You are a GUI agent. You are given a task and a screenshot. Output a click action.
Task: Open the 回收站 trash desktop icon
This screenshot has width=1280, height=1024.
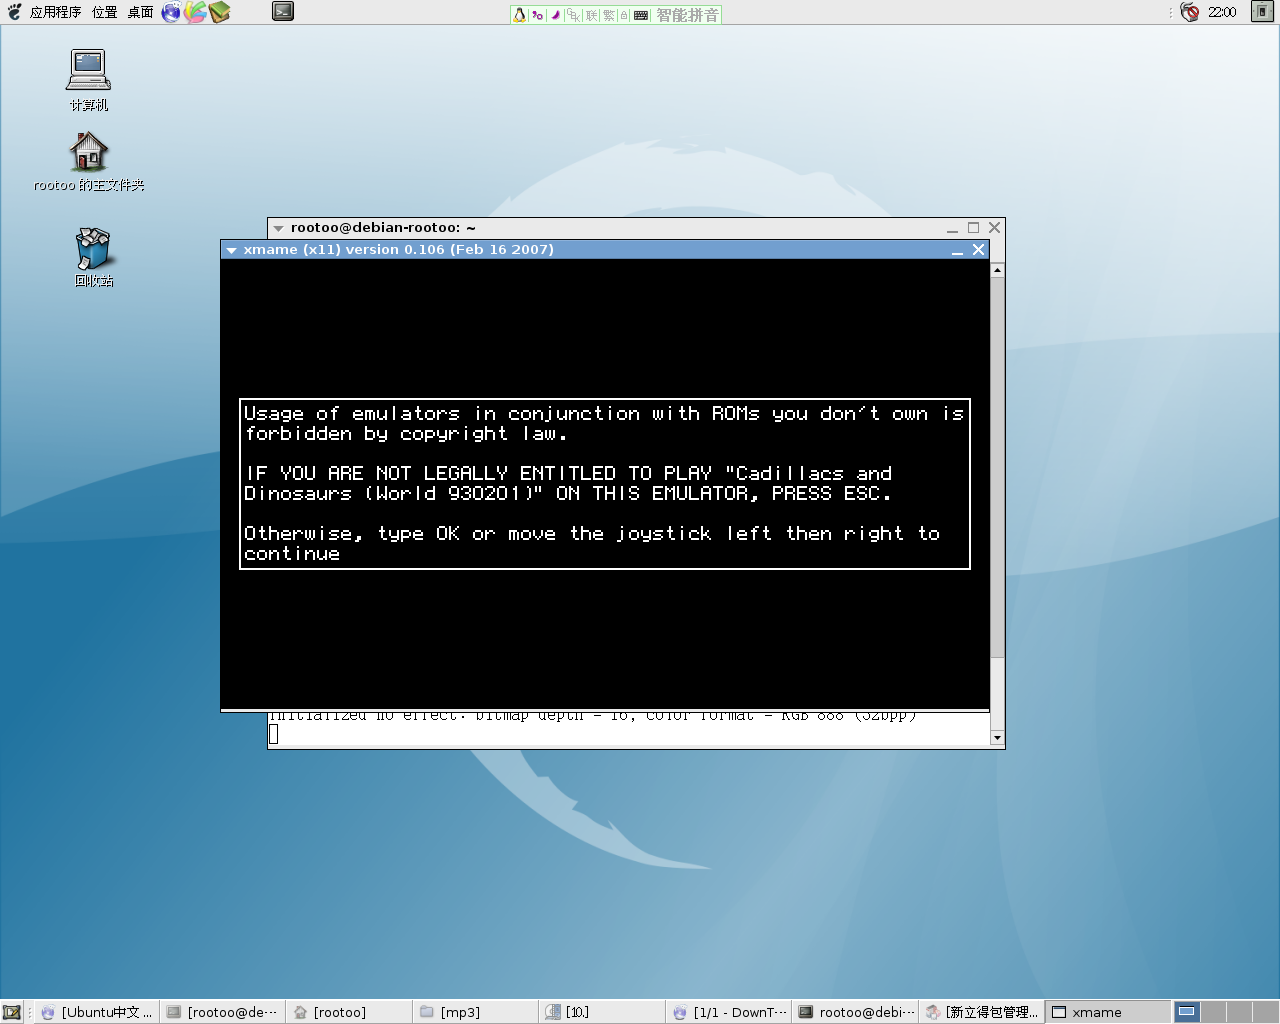point(93,257)
